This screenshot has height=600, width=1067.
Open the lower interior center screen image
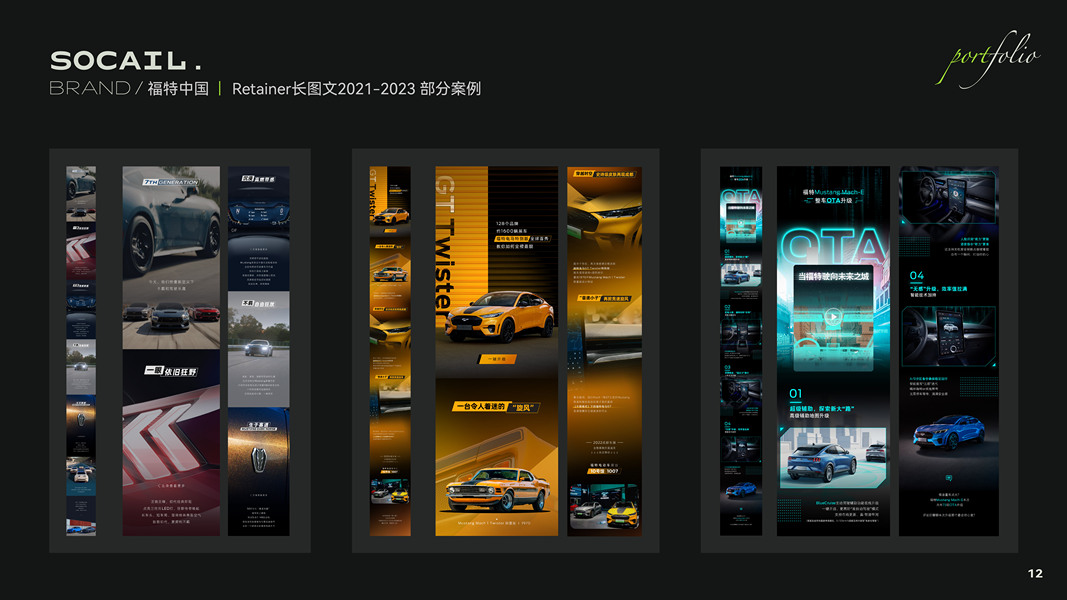[x=949, y=337]
